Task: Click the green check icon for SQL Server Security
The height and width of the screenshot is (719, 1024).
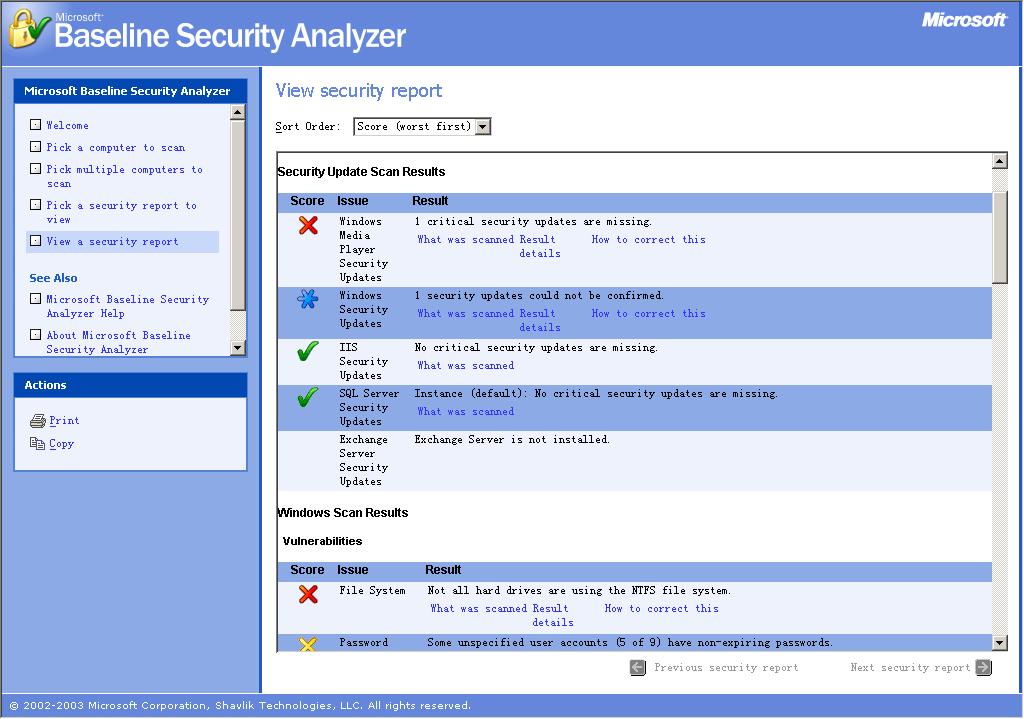Action: (x=308, y=396)
